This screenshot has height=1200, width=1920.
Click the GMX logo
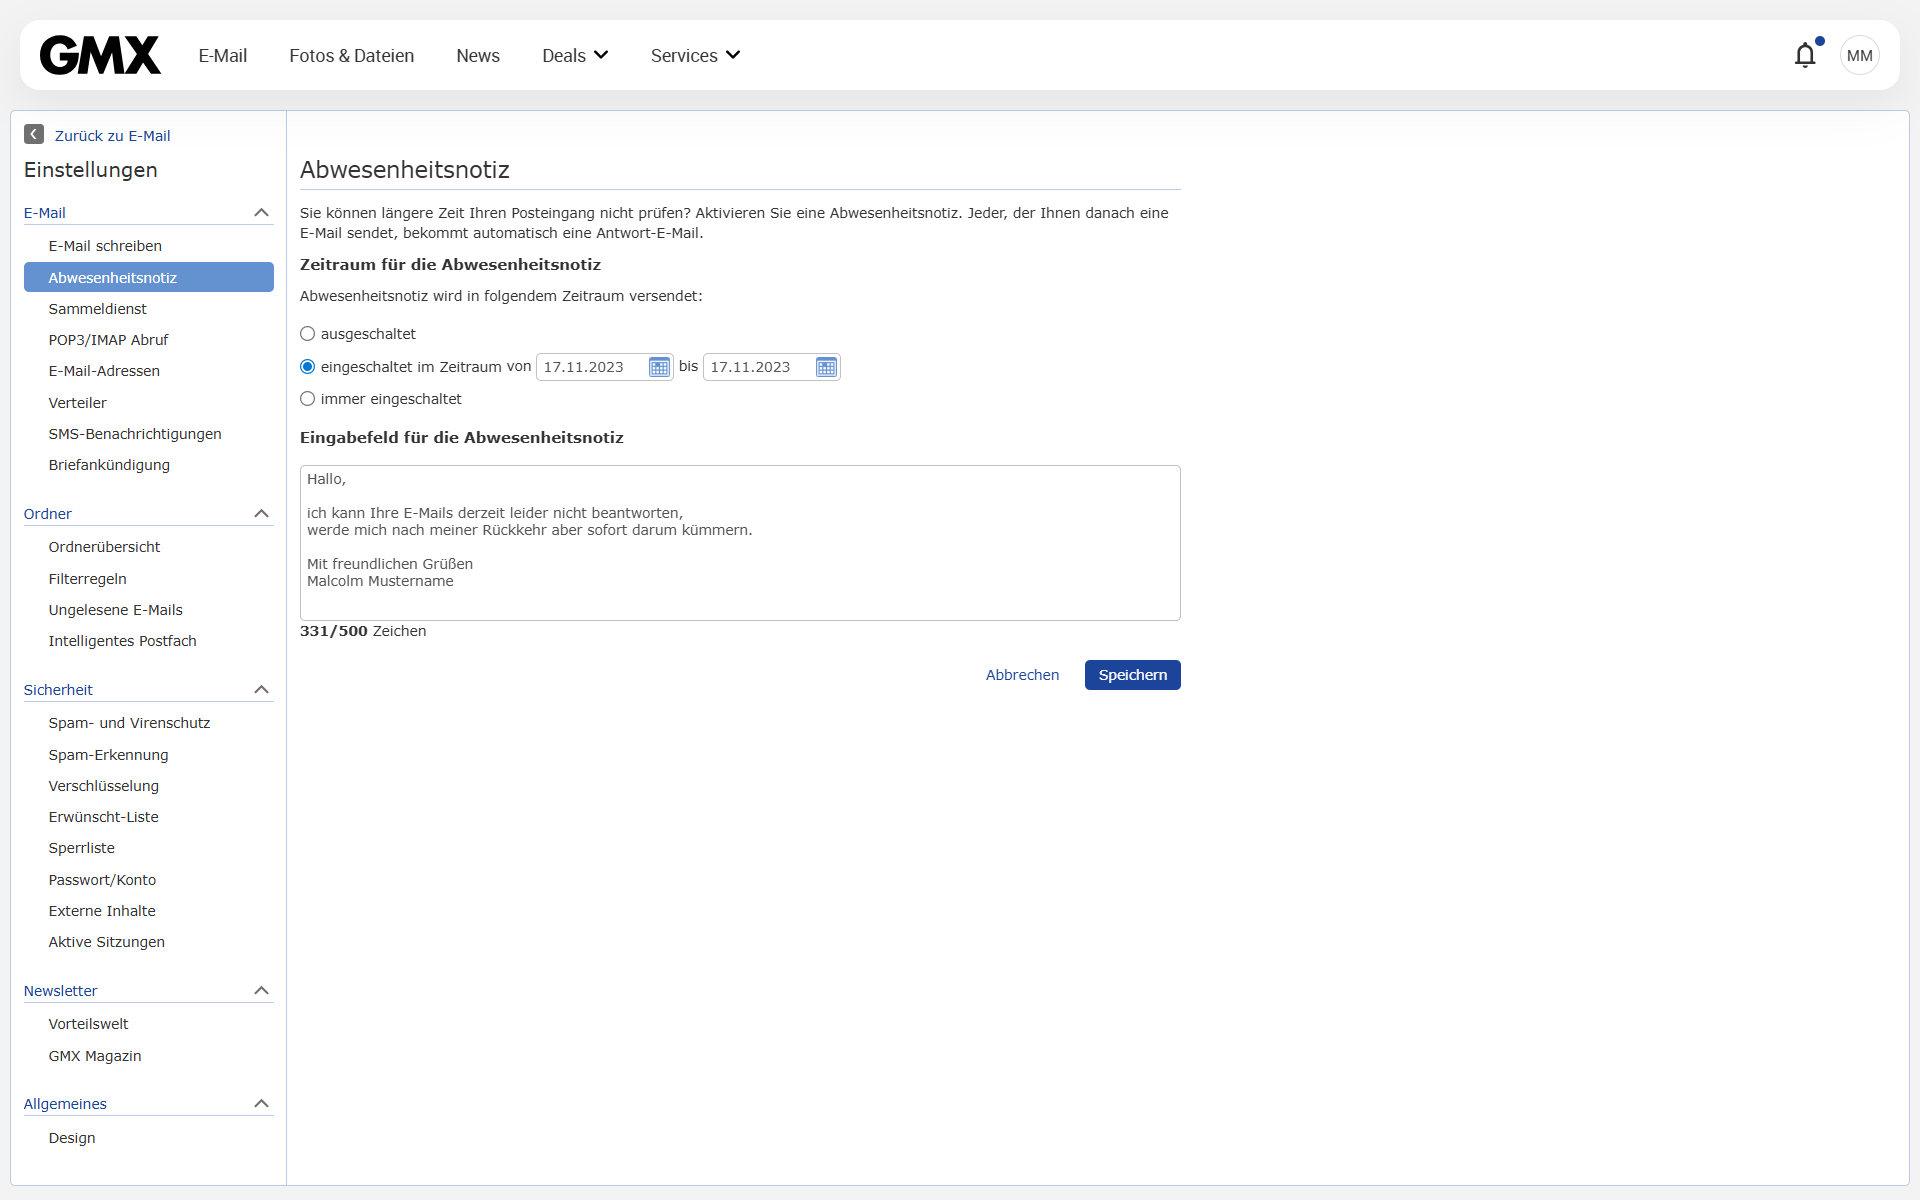click(99, 55)
